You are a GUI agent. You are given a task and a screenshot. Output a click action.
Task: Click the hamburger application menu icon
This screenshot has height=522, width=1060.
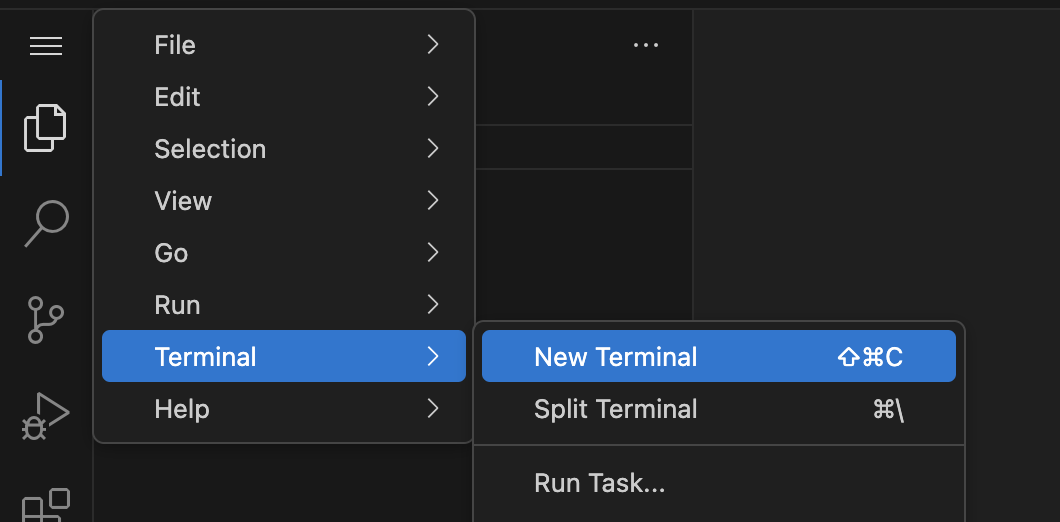coord(46,46)
